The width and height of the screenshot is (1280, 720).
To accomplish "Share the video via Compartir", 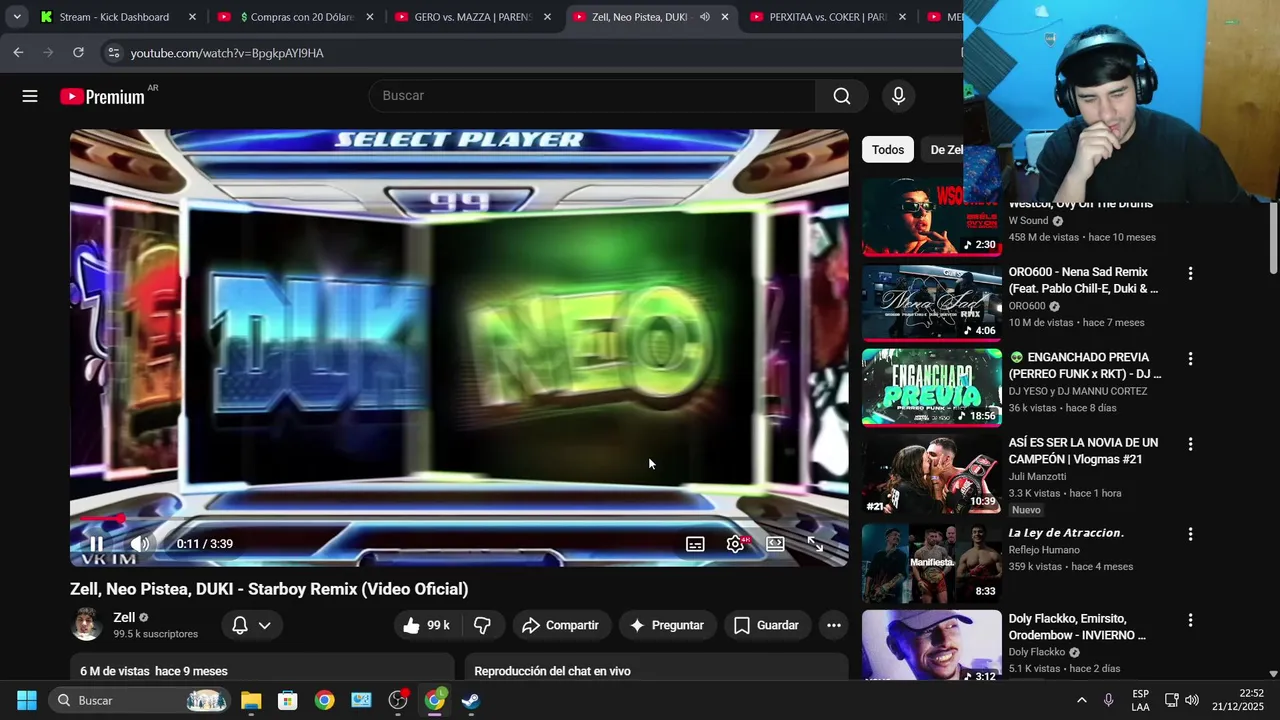I will (560, 625).
